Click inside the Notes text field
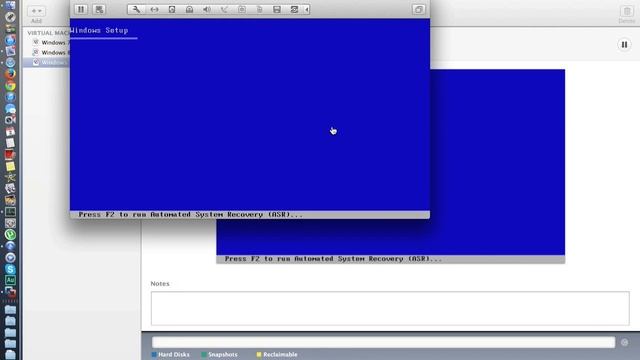 pos(390,308)
